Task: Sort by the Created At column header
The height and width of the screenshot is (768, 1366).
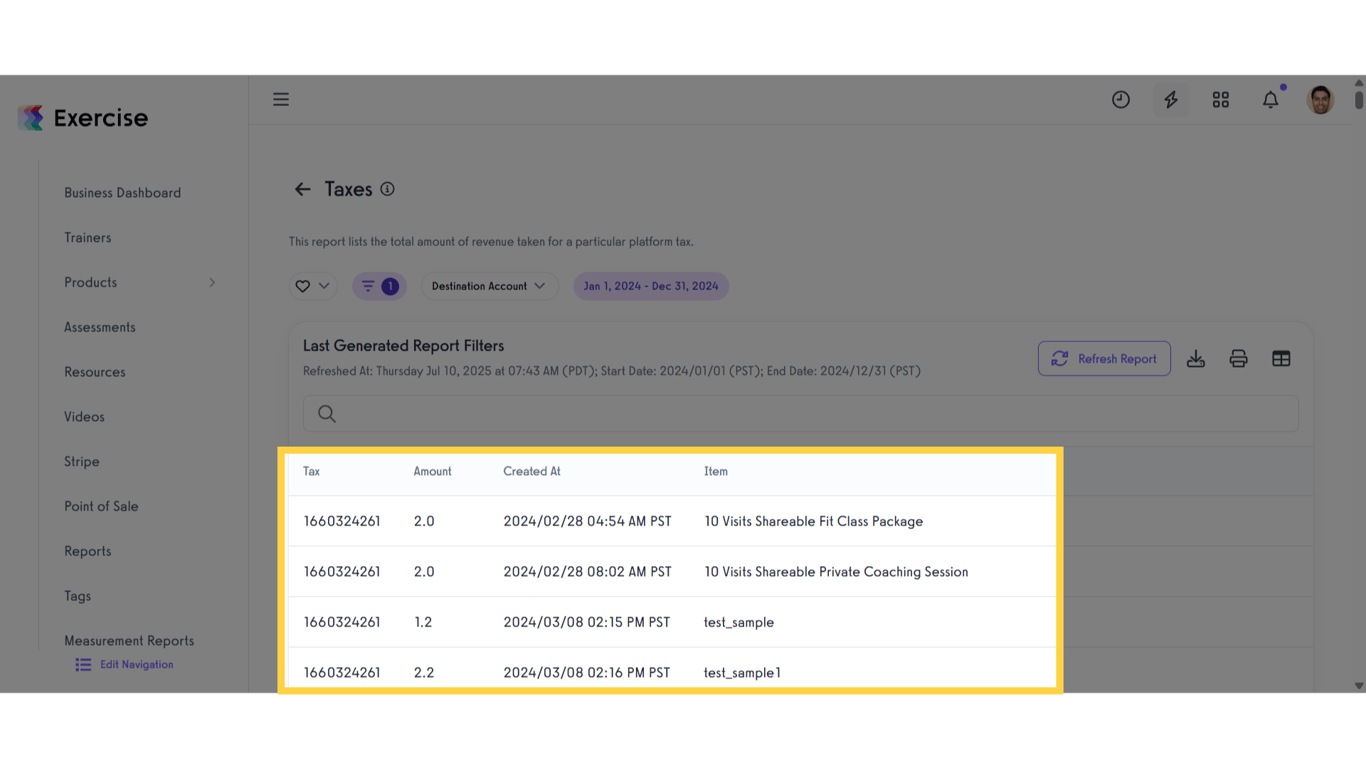Action: (x=532, y=472)
